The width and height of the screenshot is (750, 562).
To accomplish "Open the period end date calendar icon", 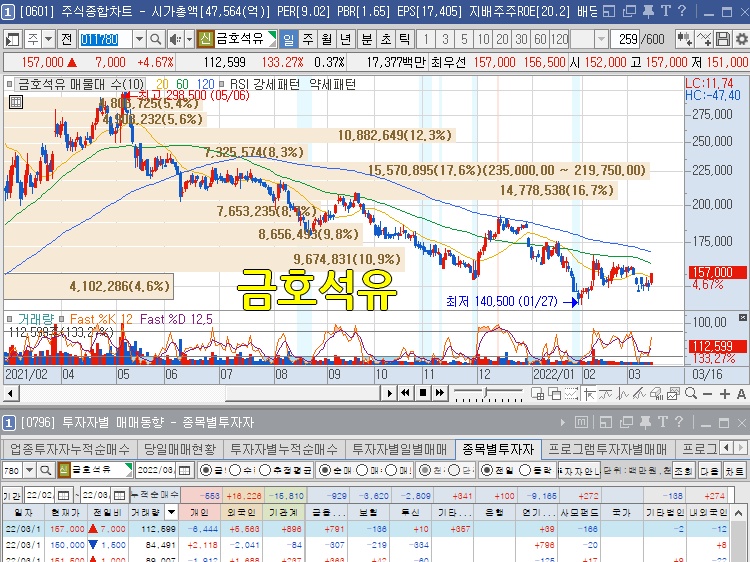I will coord(119,495).
